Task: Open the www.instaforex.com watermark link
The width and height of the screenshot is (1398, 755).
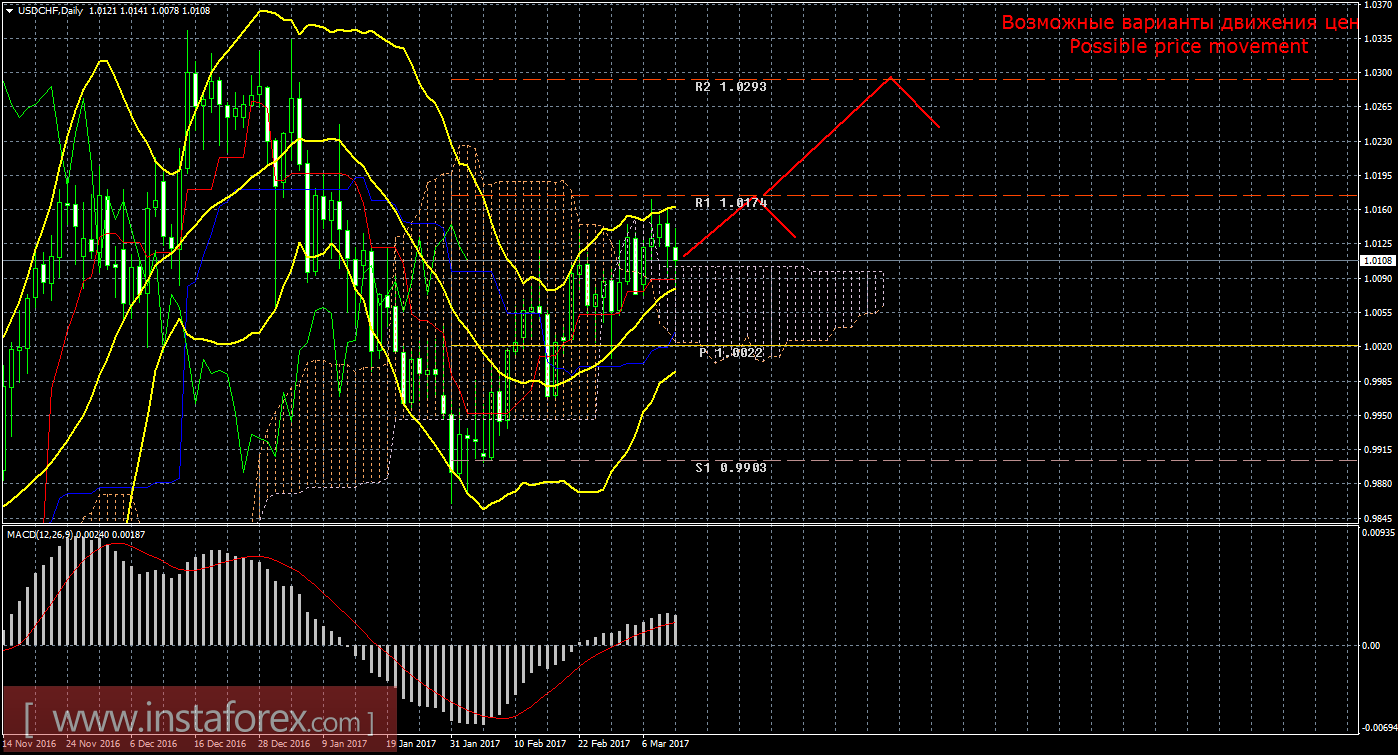Action: tap(198, 720)
